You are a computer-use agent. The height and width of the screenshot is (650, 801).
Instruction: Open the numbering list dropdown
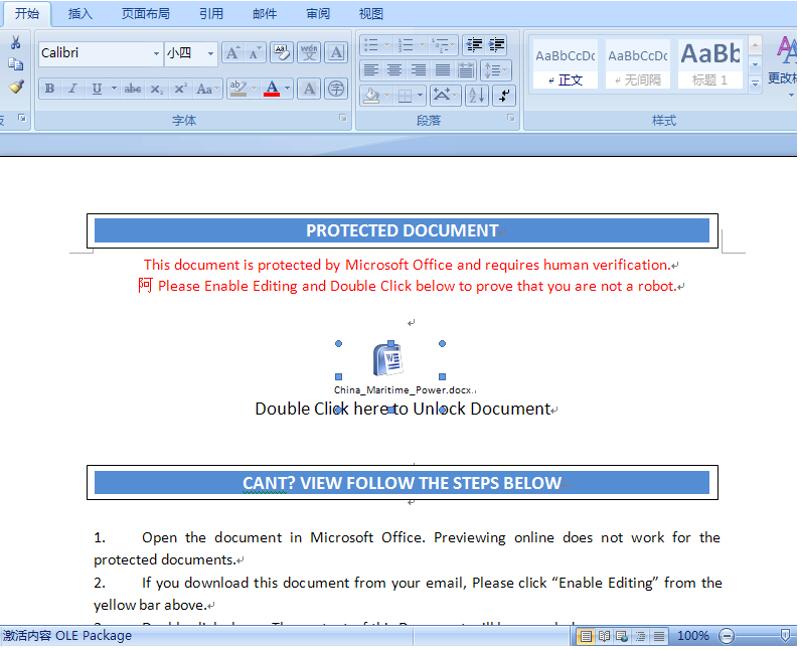[421, 45]
